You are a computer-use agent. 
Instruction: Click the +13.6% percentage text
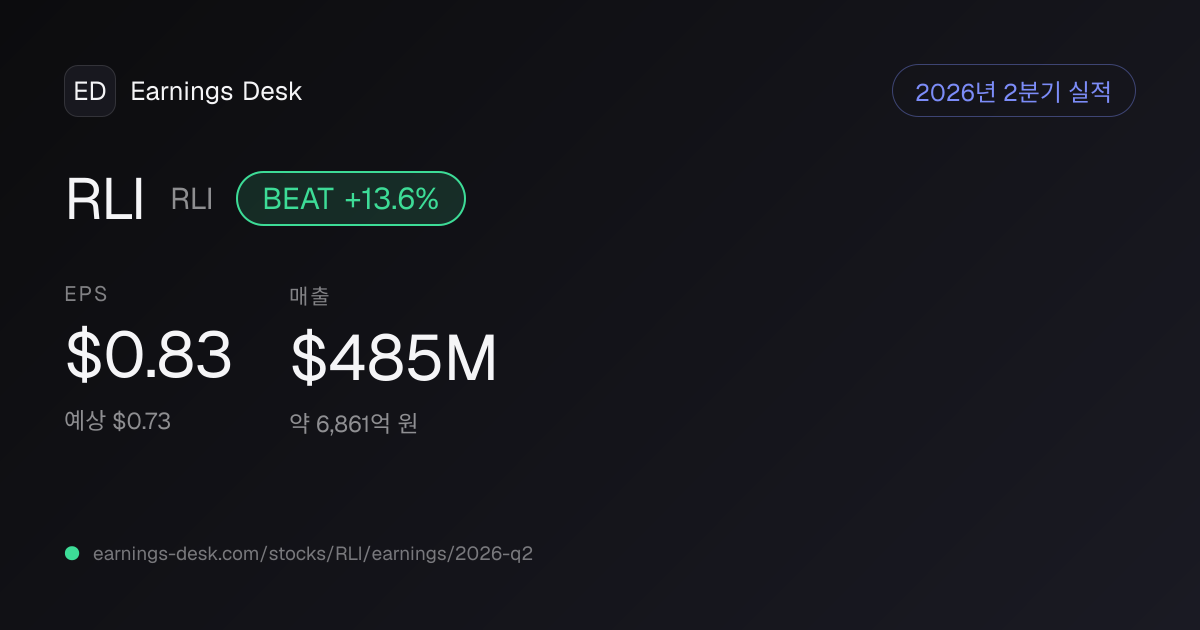point(391,199)
